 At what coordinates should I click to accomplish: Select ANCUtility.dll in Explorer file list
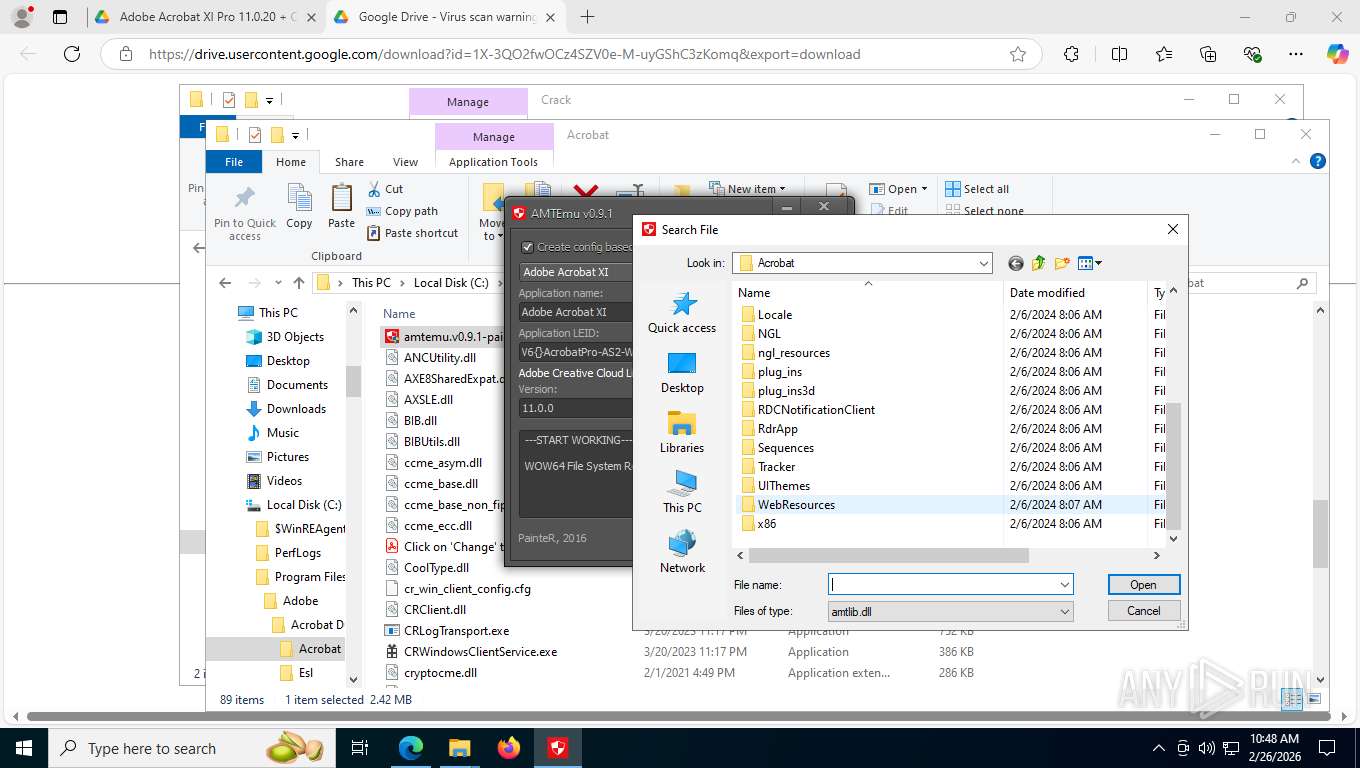(440, 357)
